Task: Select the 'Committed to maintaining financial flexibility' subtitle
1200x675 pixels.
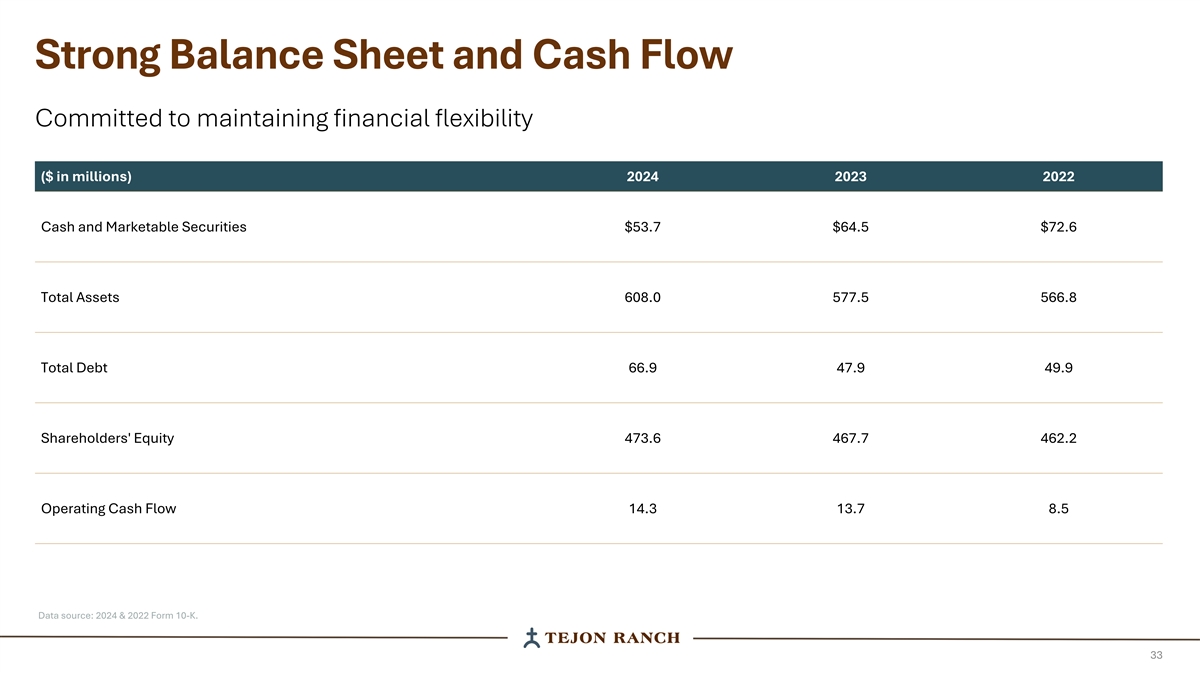Action: tap(284, 119)
